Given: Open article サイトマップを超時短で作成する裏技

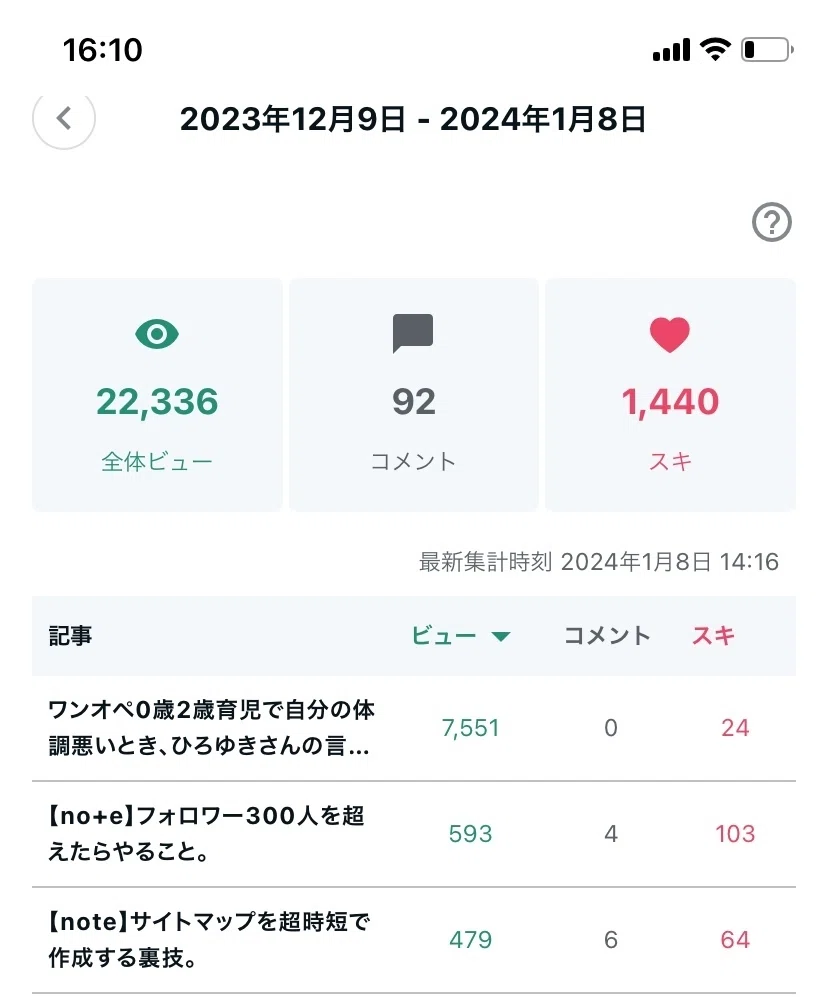Looking at the screenshot, I should [209, 940].
